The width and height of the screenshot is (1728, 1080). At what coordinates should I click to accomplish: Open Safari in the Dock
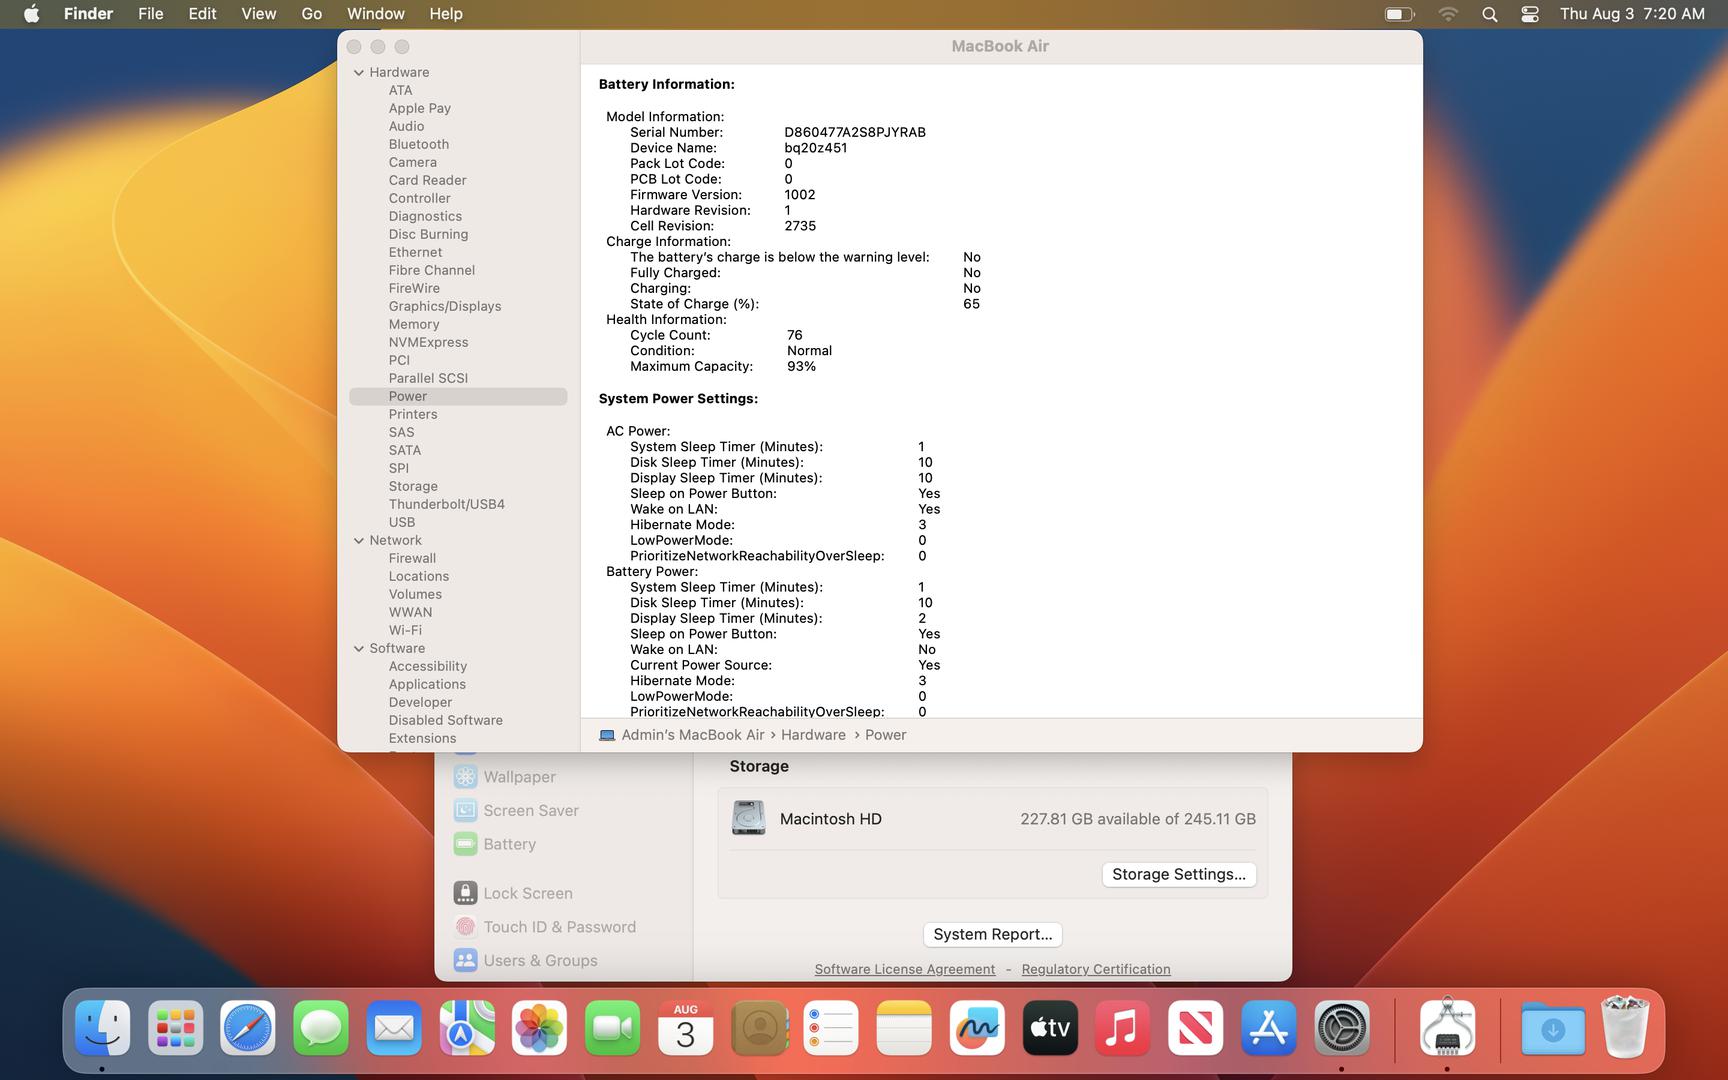[x=248, y=1028]
